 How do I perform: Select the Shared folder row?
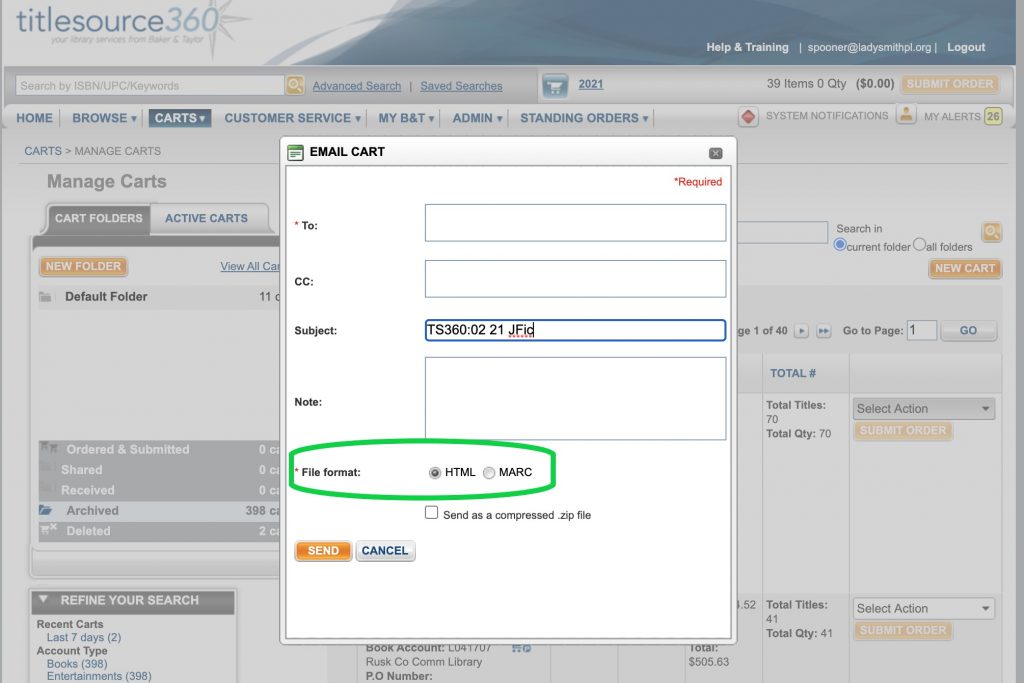(x=159, y=469)
